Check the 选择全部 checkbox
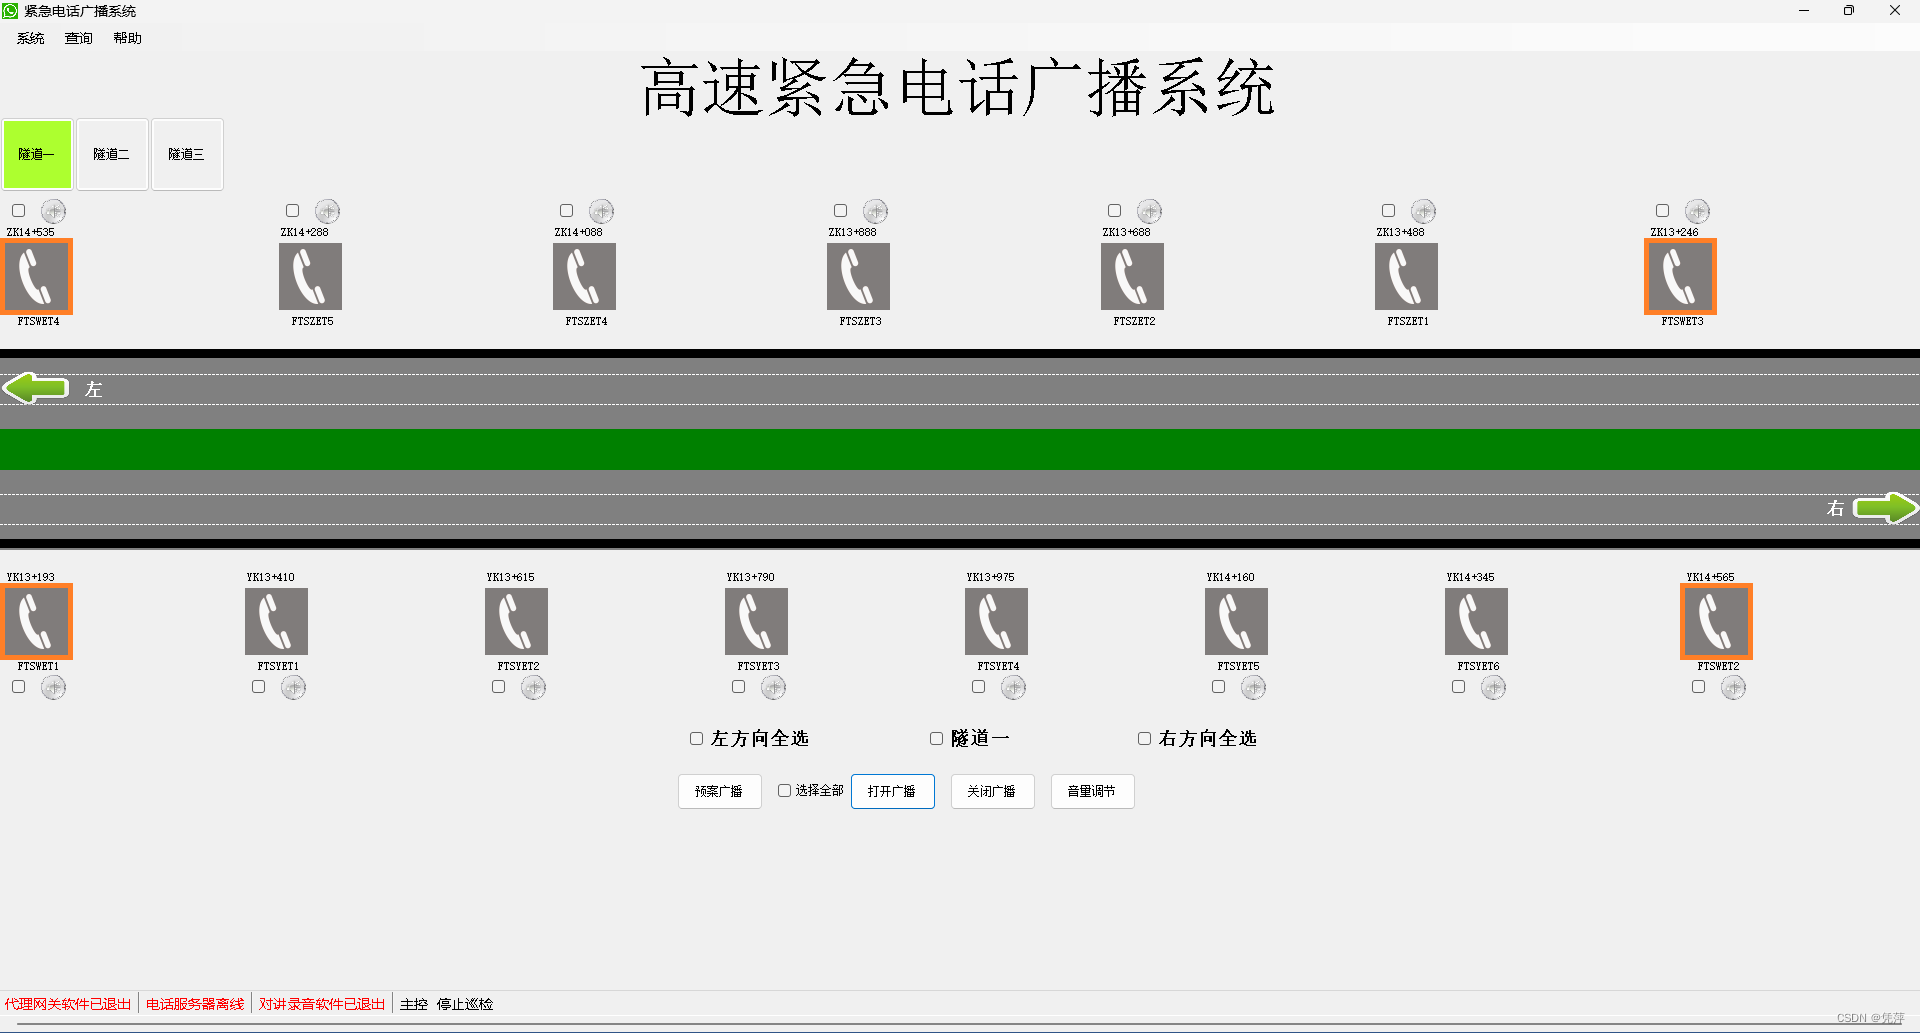The width and height of the screenshot is (1920, 1033). (x=785, y=791)
